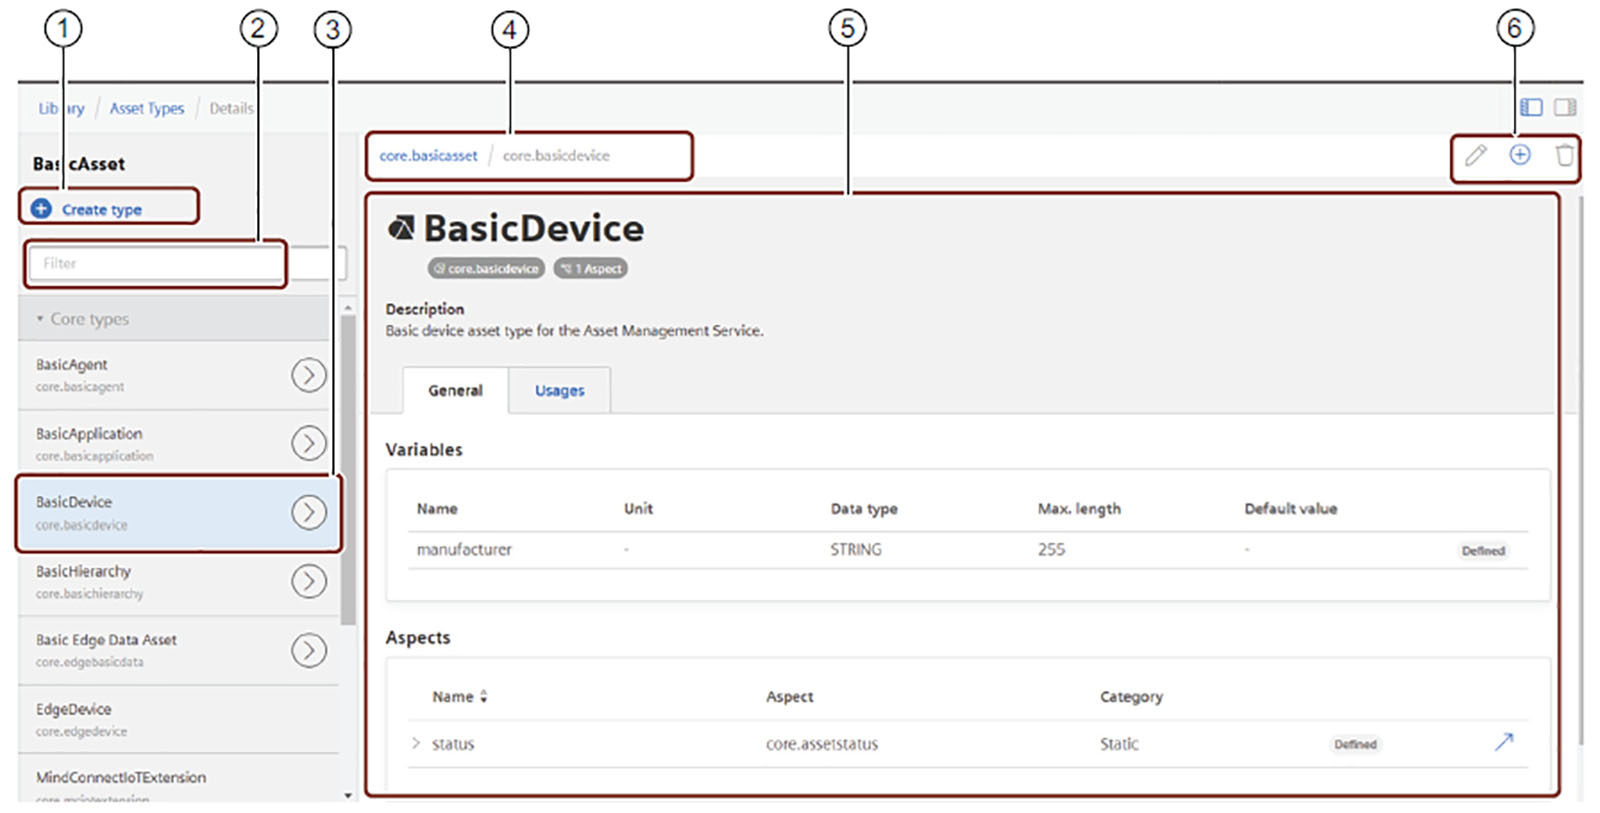
Task: Sort aspects by the Name column
Action: tap(460, 697)
